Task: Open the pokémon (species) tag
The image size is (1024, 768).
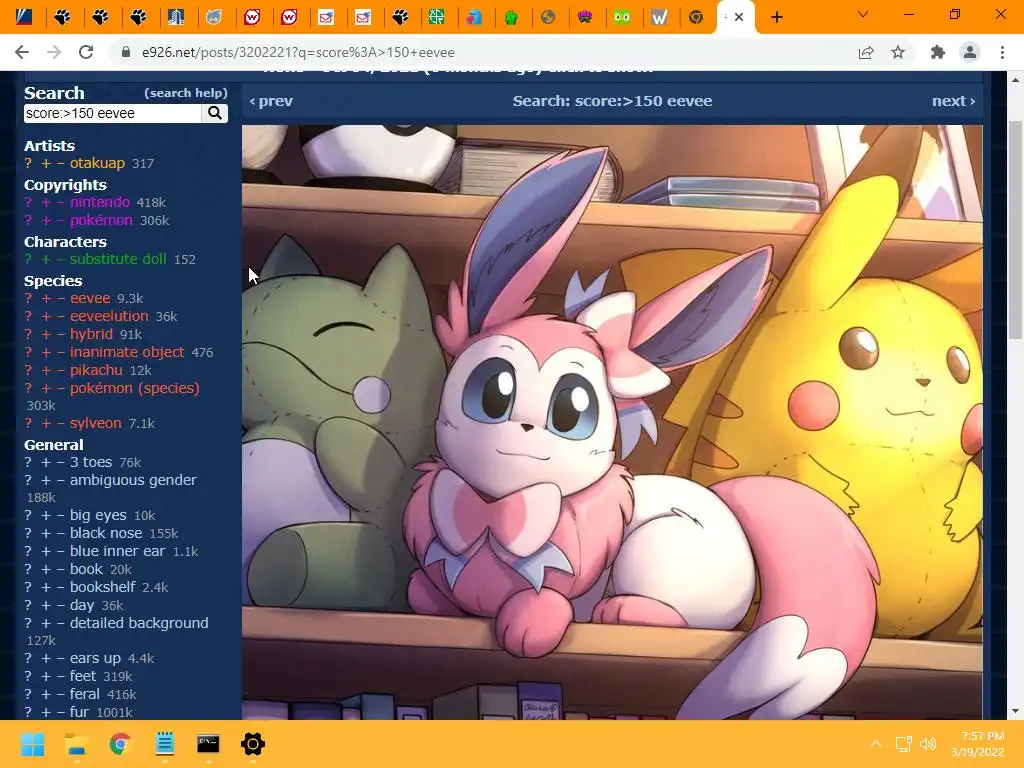Action: point(135,388)
